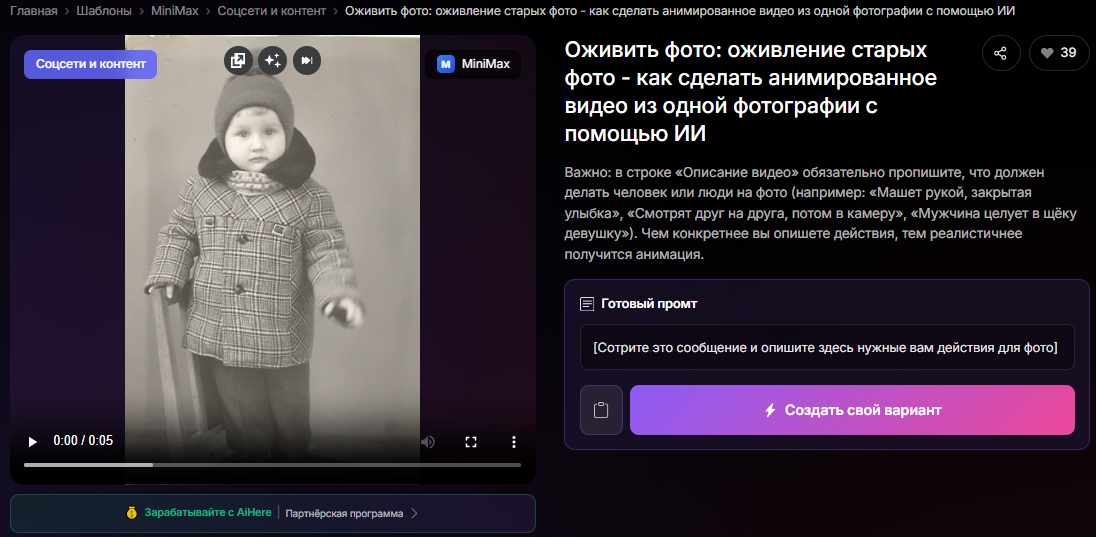1096x537 pixels.
Task: Go to the Шаблоны breadcrumb
Action: [x=105, y=11]
